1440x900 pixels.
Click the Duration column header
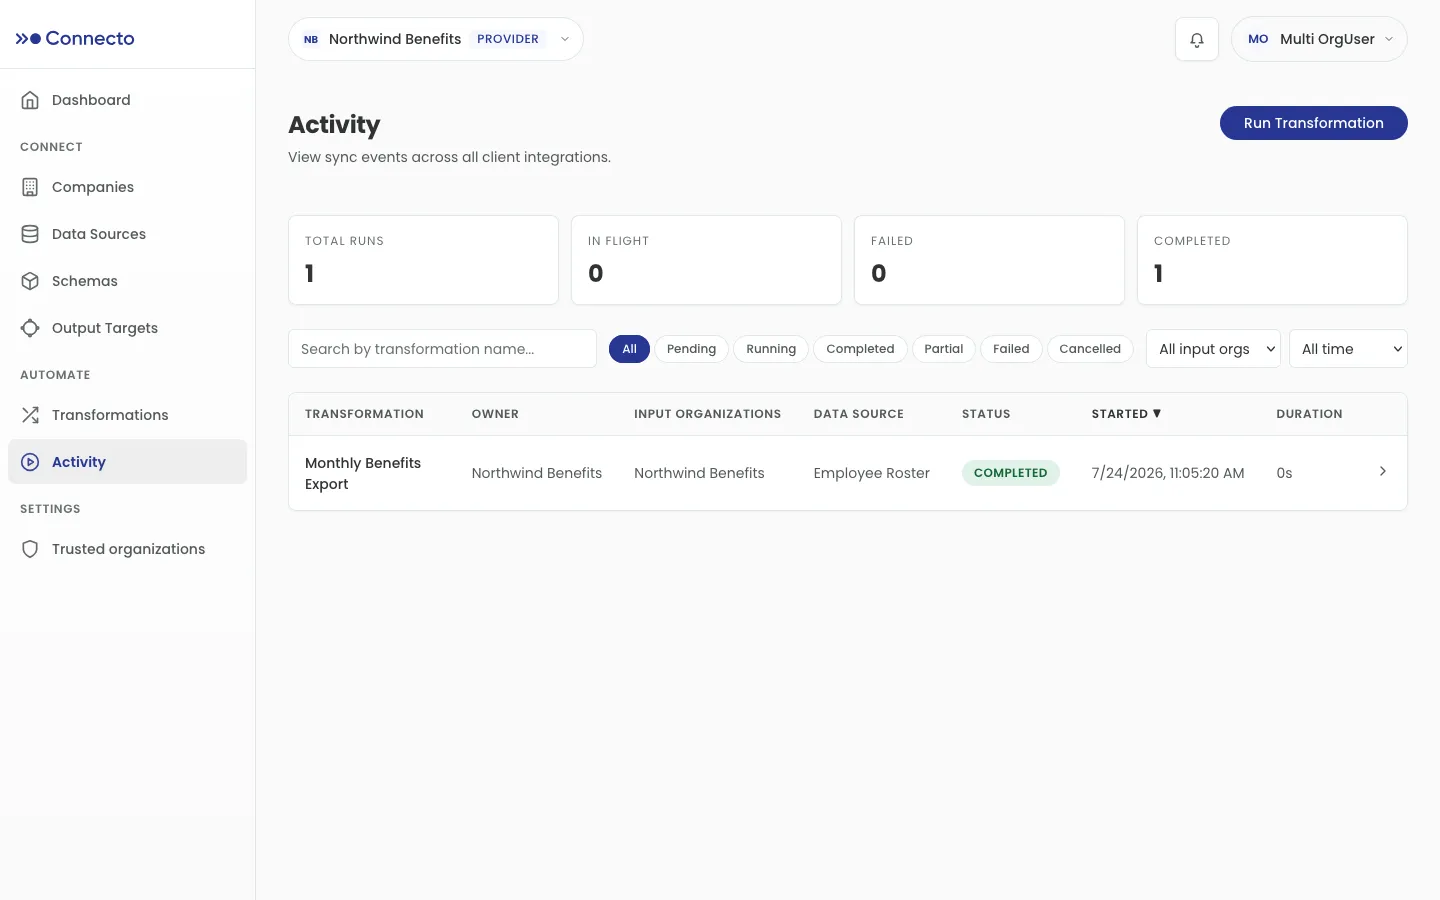click(1309, 414)
